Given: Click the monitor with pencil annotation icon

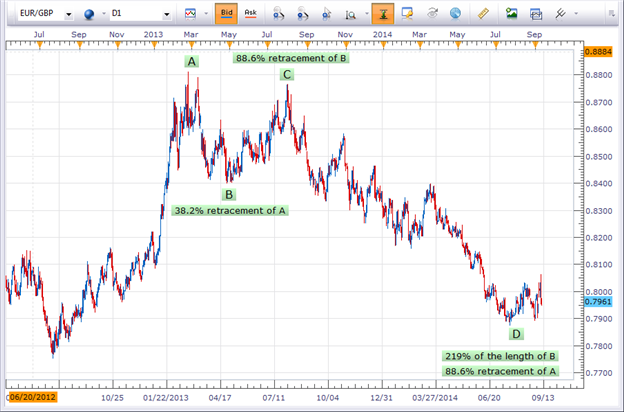Looking at the screenshot, I should pyautogui.click(x=407, y=14).
